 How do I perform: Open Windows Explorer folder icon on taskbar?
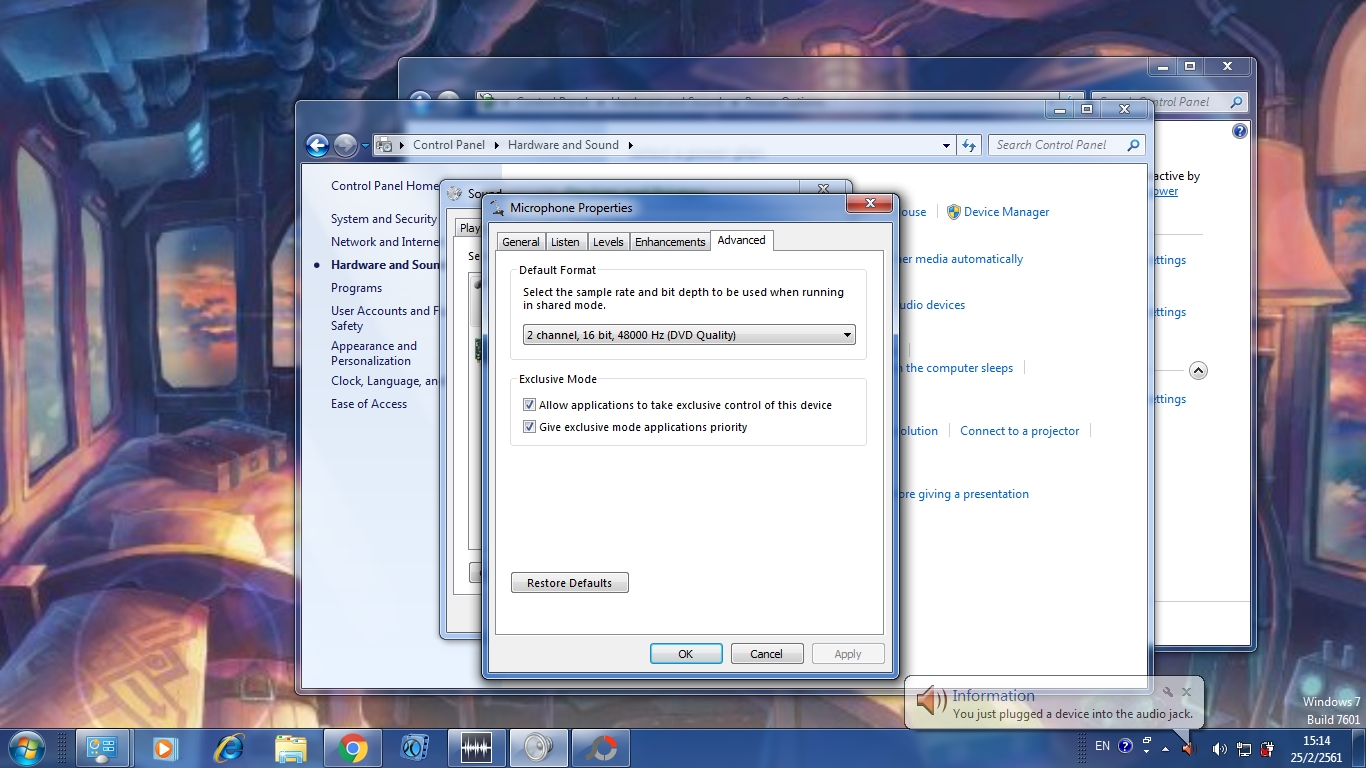pos(291,748)
